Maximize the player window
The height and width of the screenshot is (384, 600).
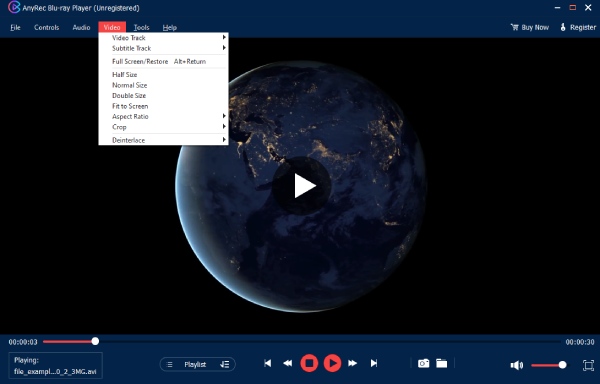click(x=572, y=7)
